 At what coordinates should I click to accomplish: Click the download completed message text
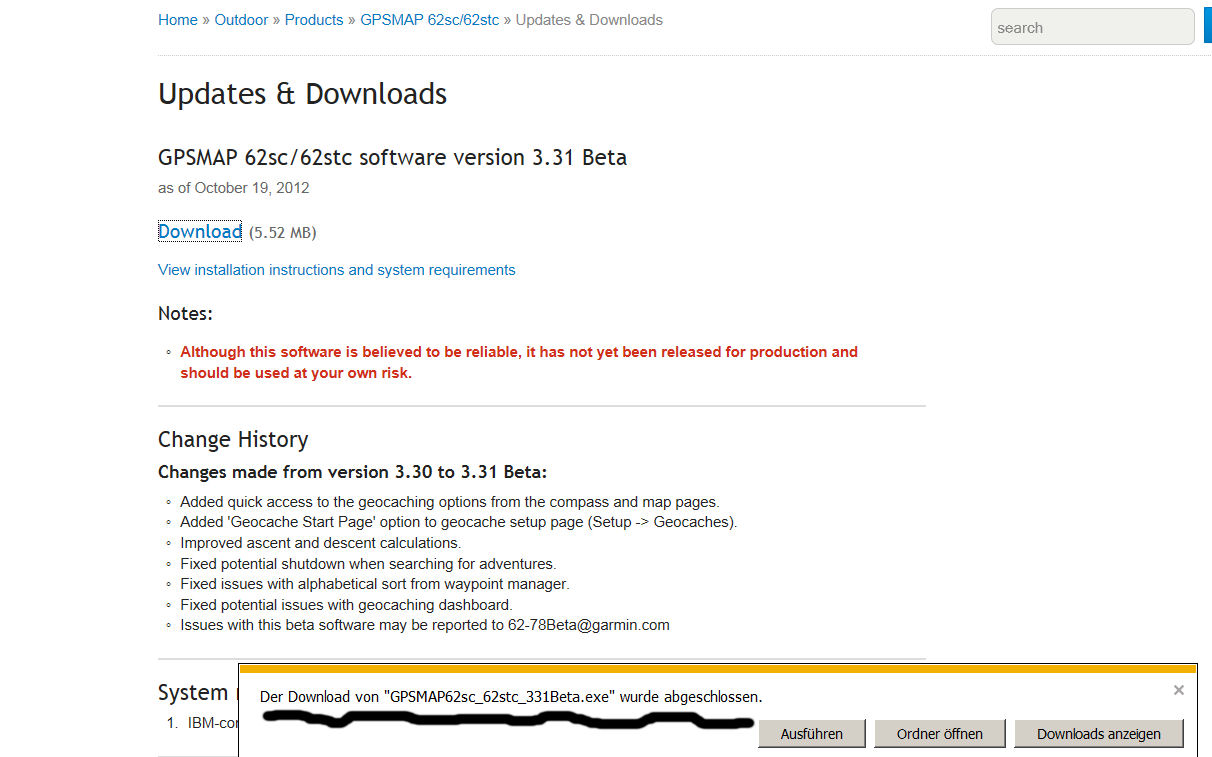pyautogui.click(x=511, y=697)
